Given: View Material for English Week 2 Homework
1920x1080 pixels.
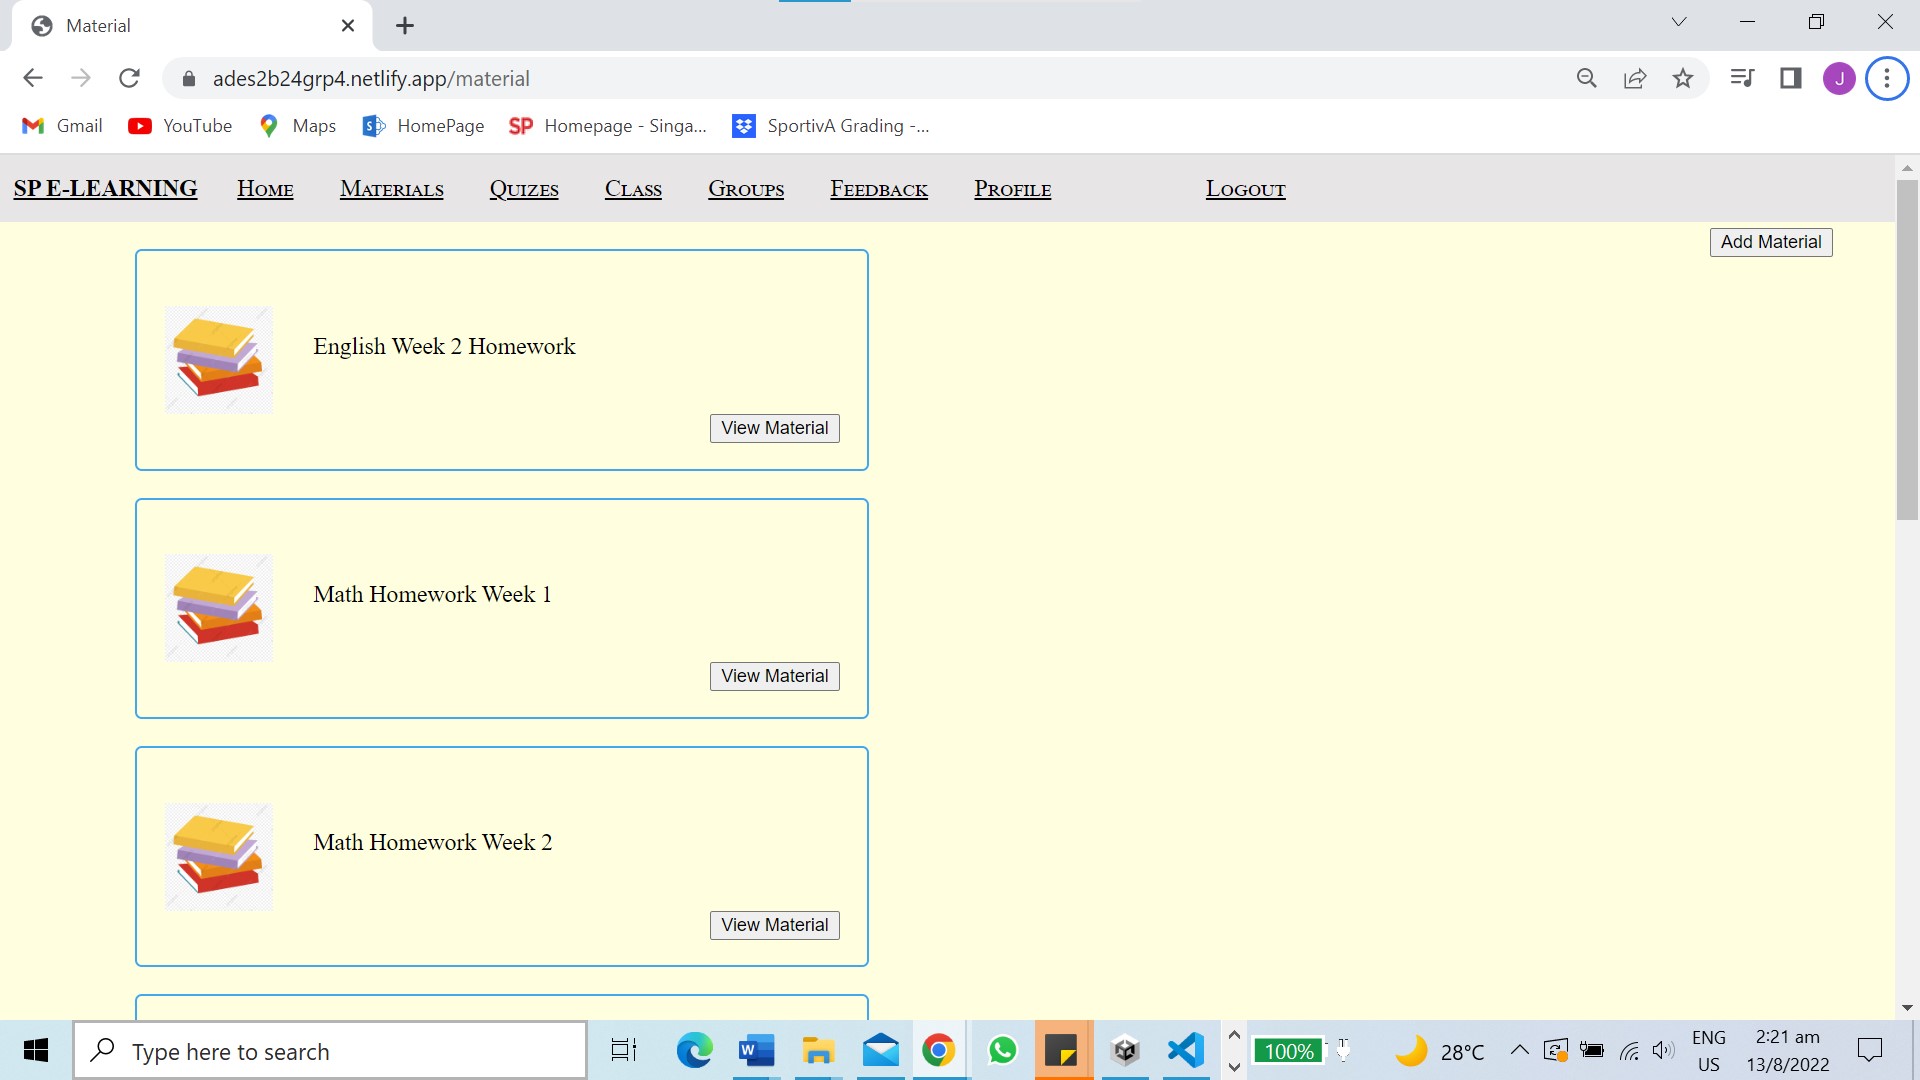Looking at the screenshot, I should [x=775, y=428].
